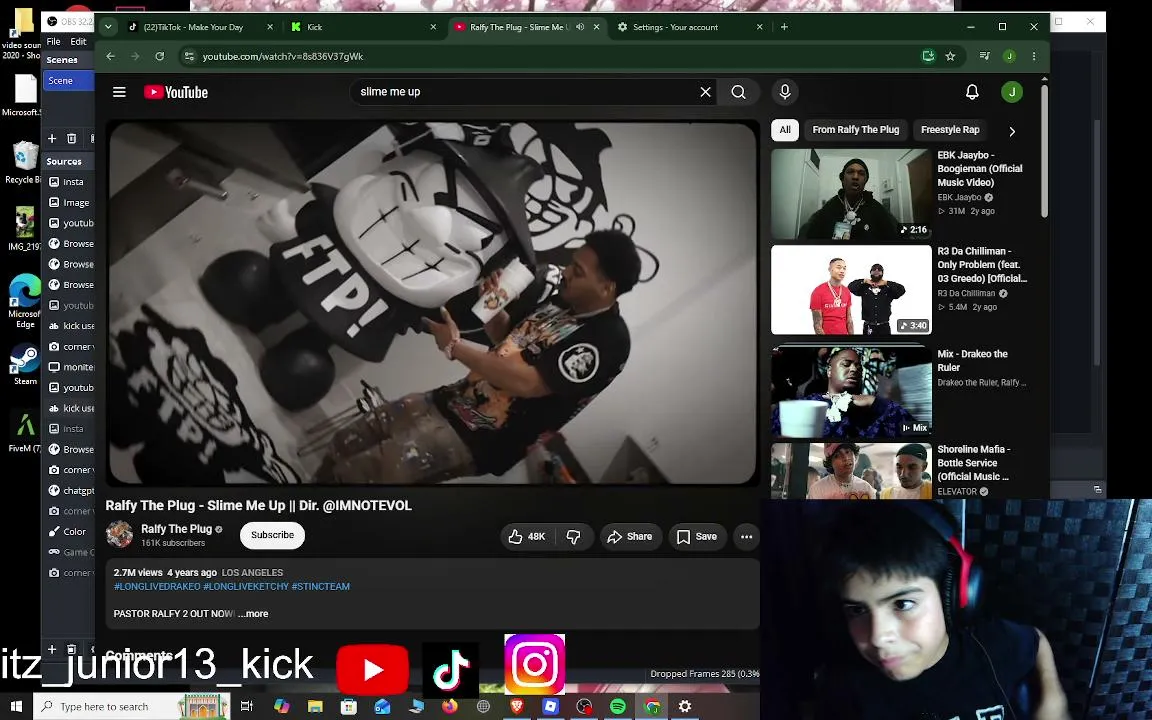Open Chrome tab search dropdown

pos(108,26)
